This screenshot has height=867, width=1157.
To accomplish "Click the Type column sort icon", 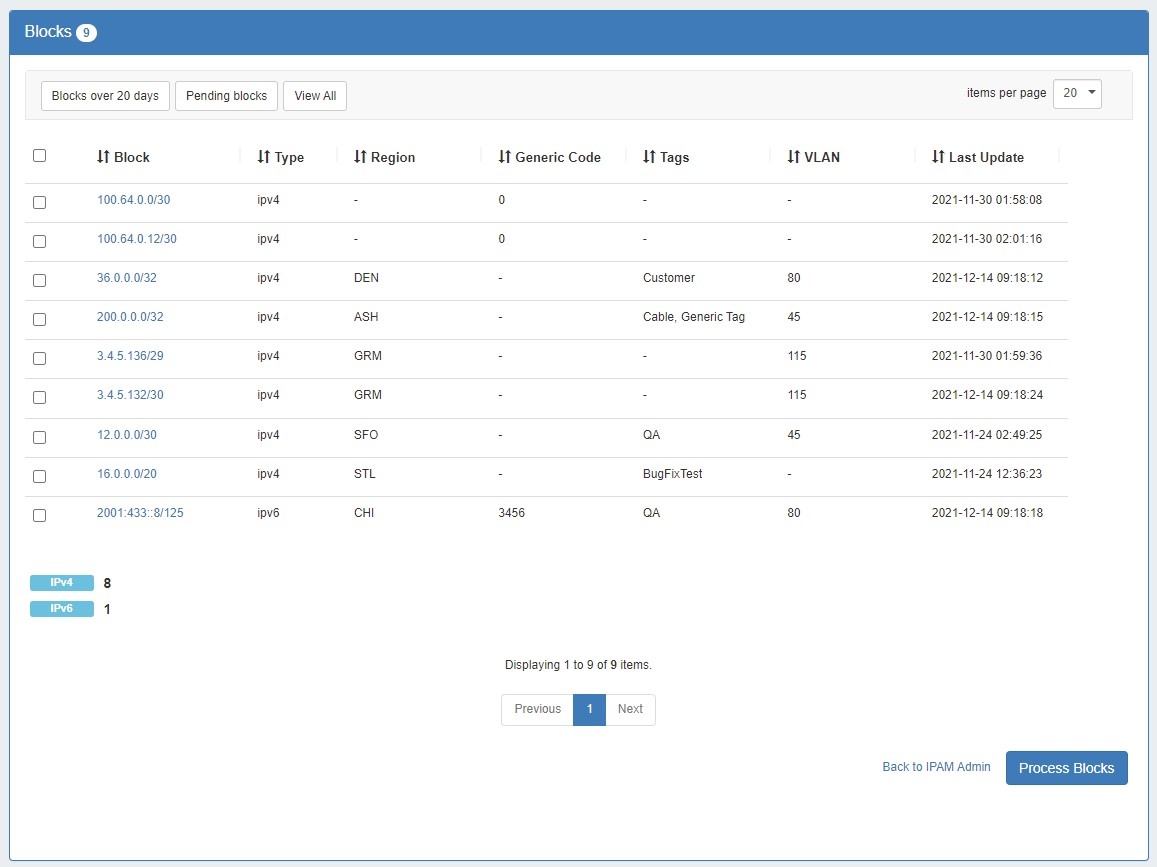I will pos(264,157).
